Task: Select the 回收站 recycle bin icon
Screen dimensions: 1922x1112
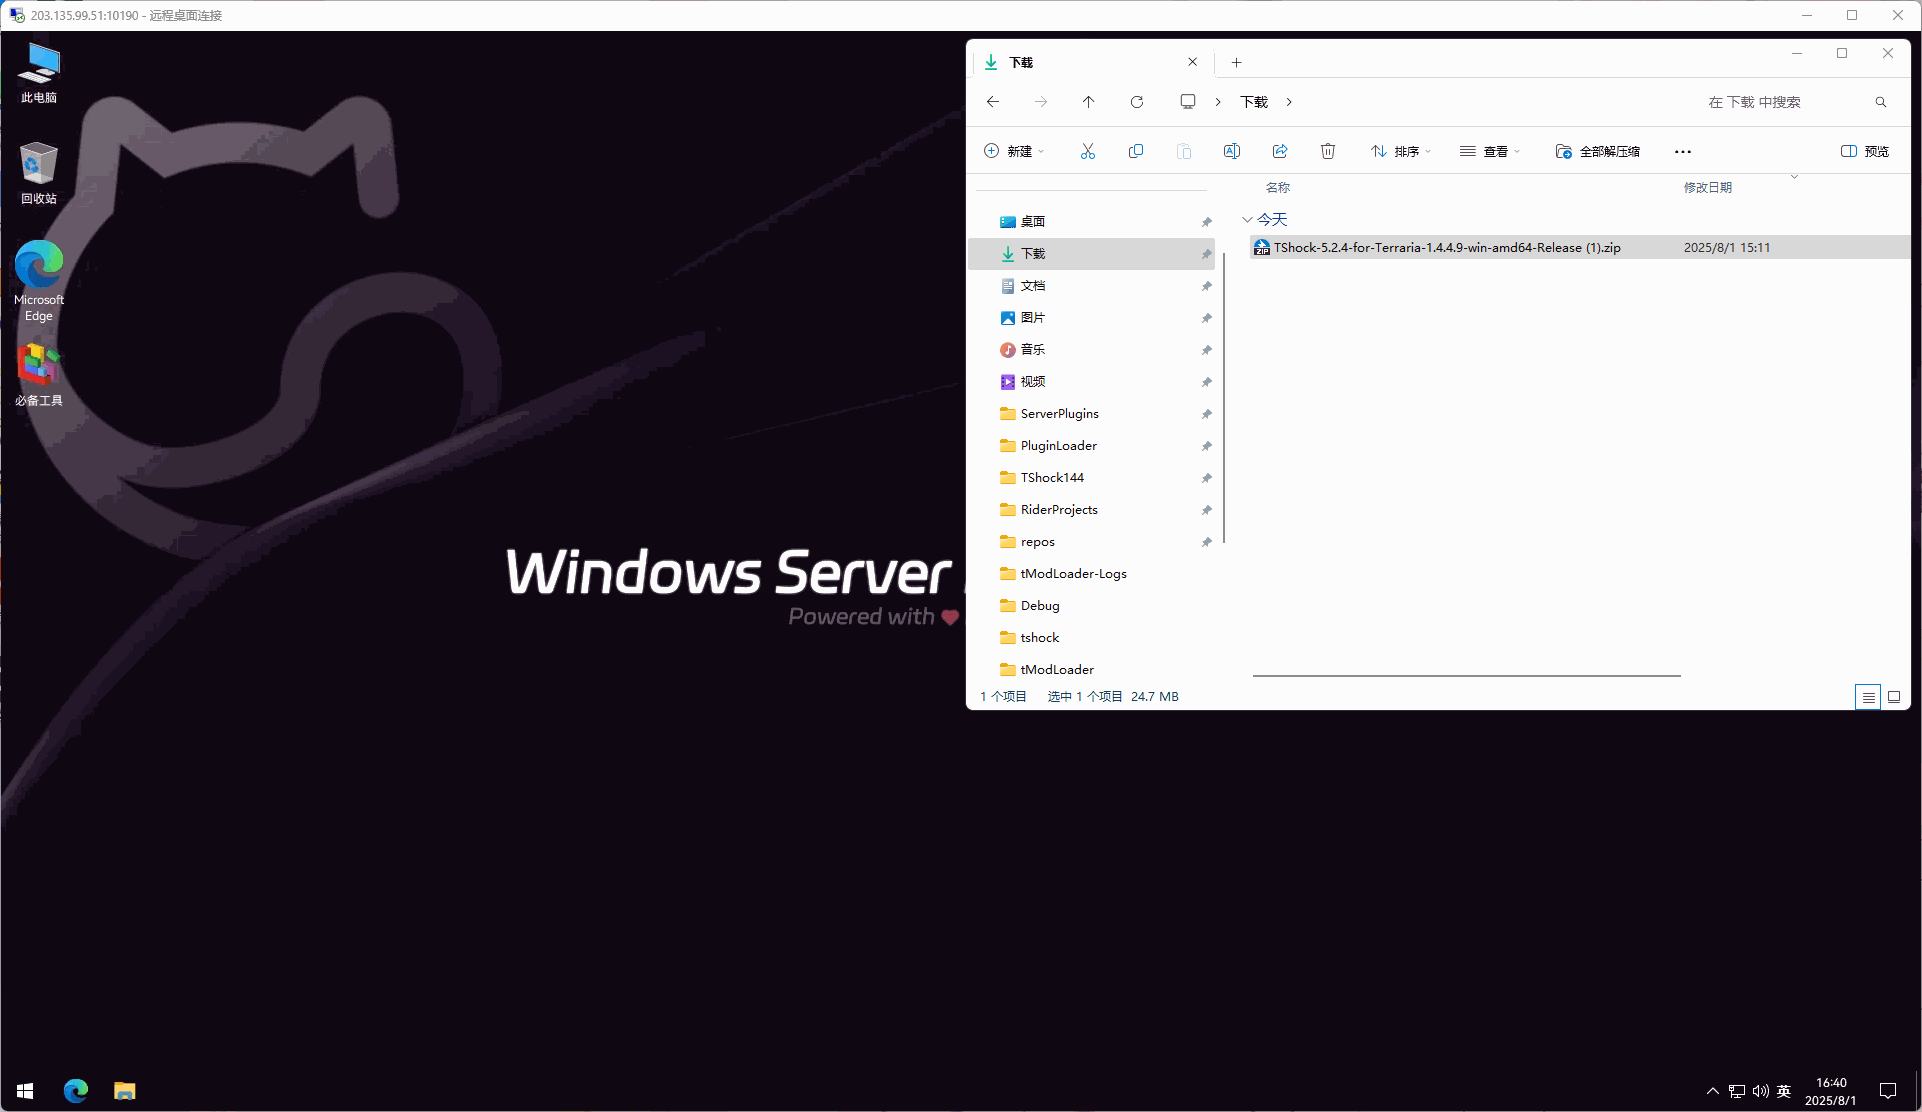Action: pos(39,173)
